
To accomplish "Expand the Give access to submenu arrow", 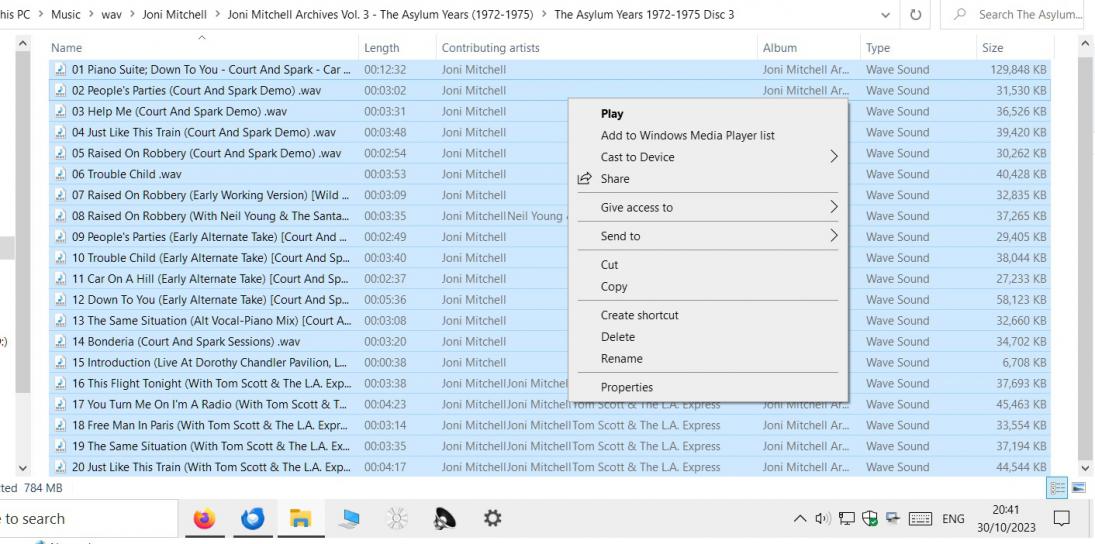I will click(x=833, y=208).
